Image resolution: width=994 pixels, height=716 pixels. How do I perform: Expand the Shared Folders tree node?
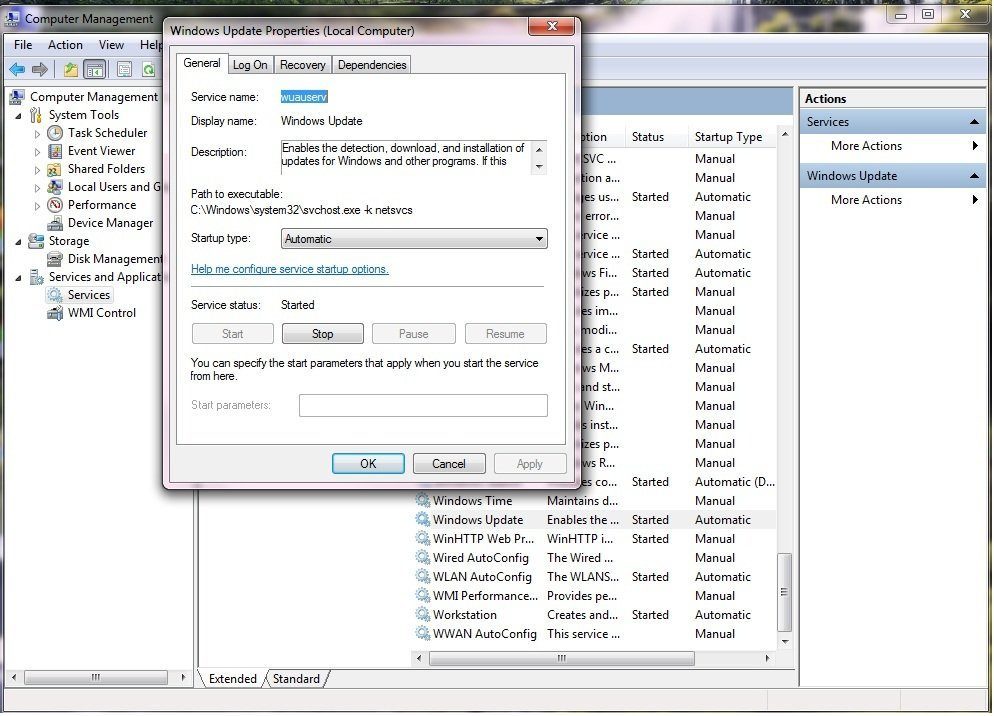pyautogui.click(x=37, y=170)
